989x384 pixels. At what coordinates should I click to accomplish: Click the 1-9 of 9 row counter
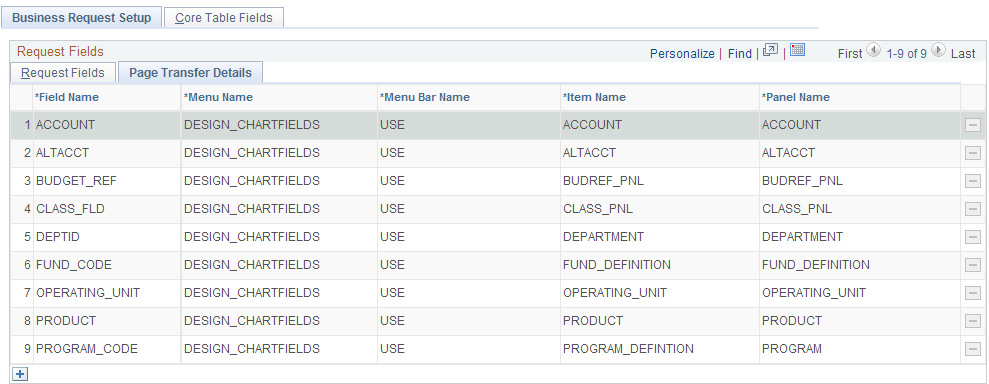[906, 54]
